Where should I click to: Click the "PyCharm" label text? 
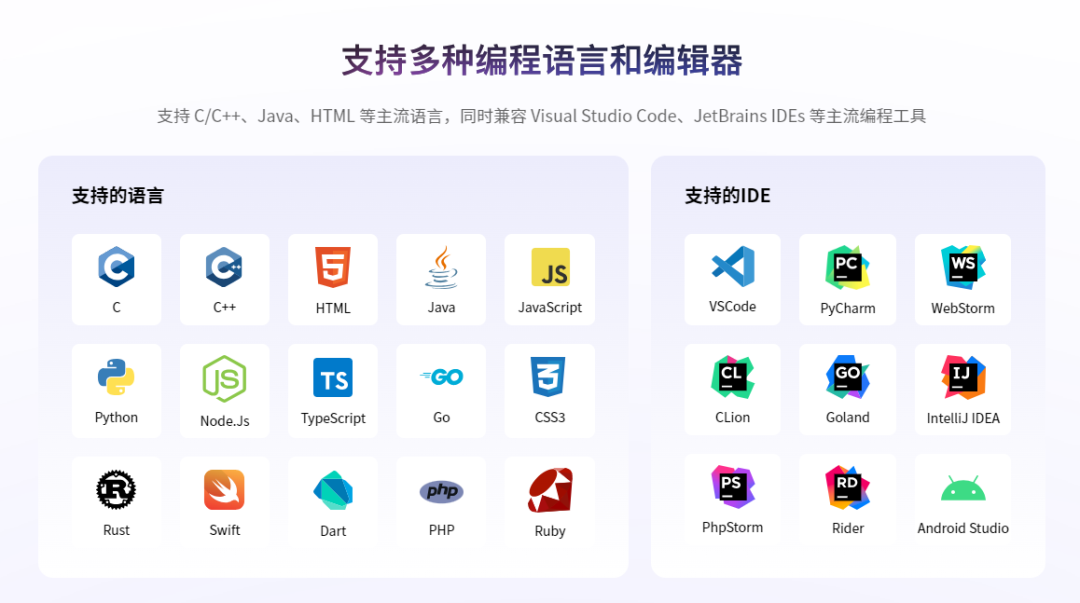[847, 308]
